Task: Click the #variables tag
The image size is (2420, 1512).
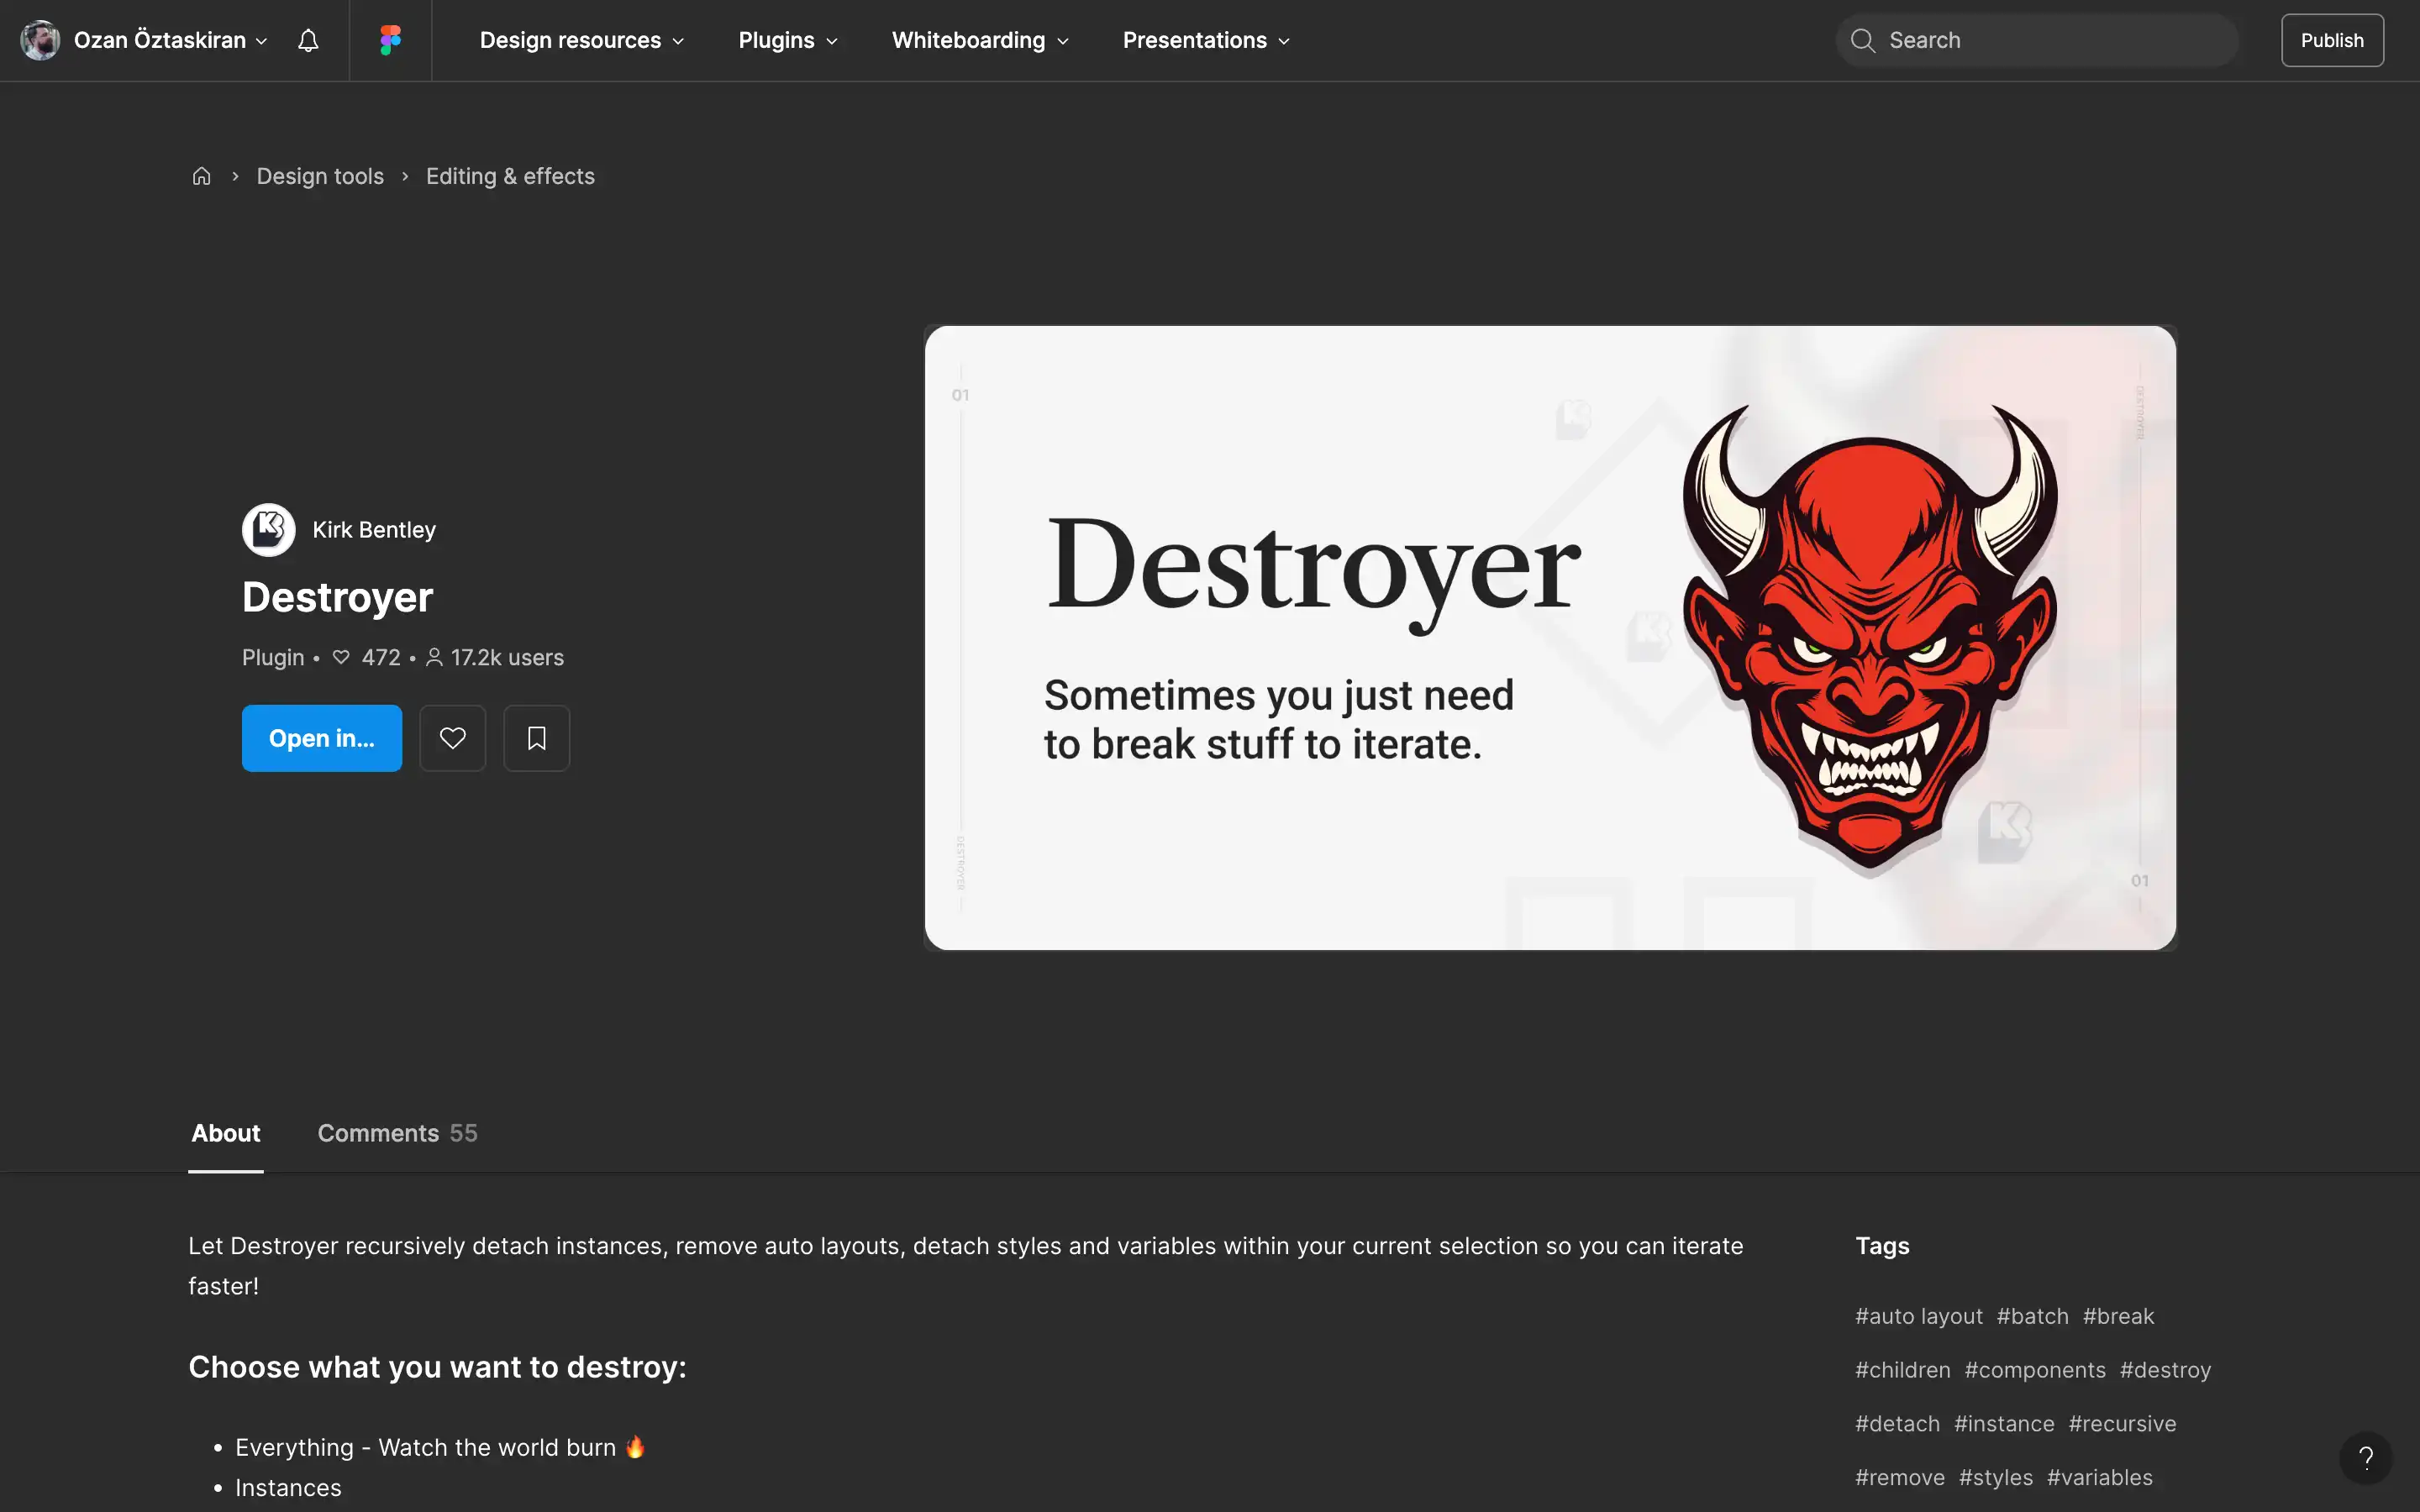Action: (x=2099, y=1478)
